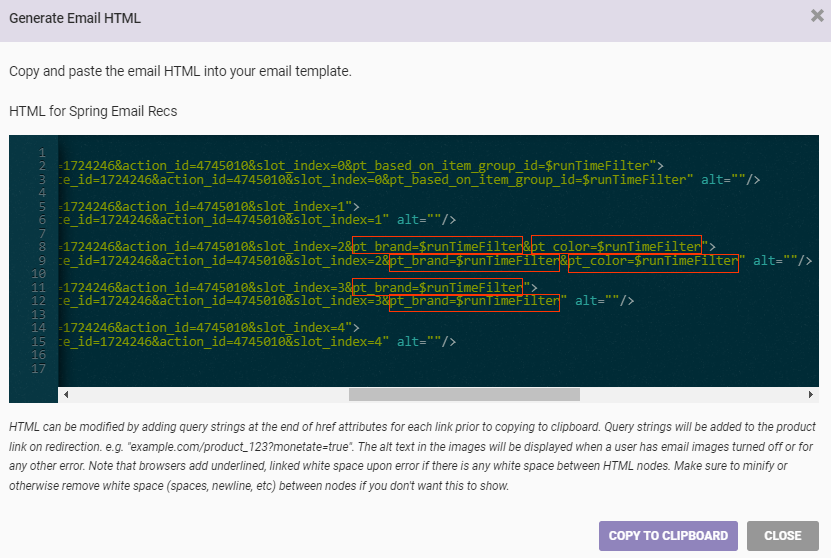
Task: Click scrollbar track left of the thumb
Action: coord(200,394)
